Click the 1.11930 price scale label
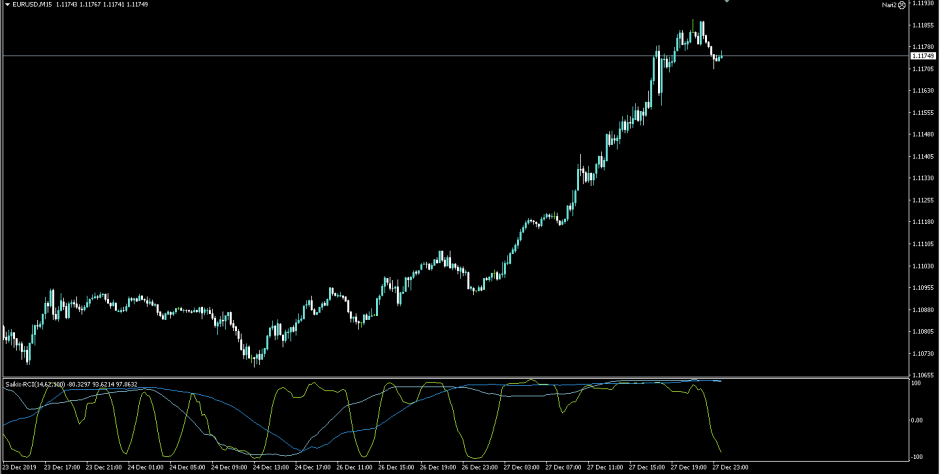Image resolution: width=940 pixels, height=474 pixels. coord(924,4)
